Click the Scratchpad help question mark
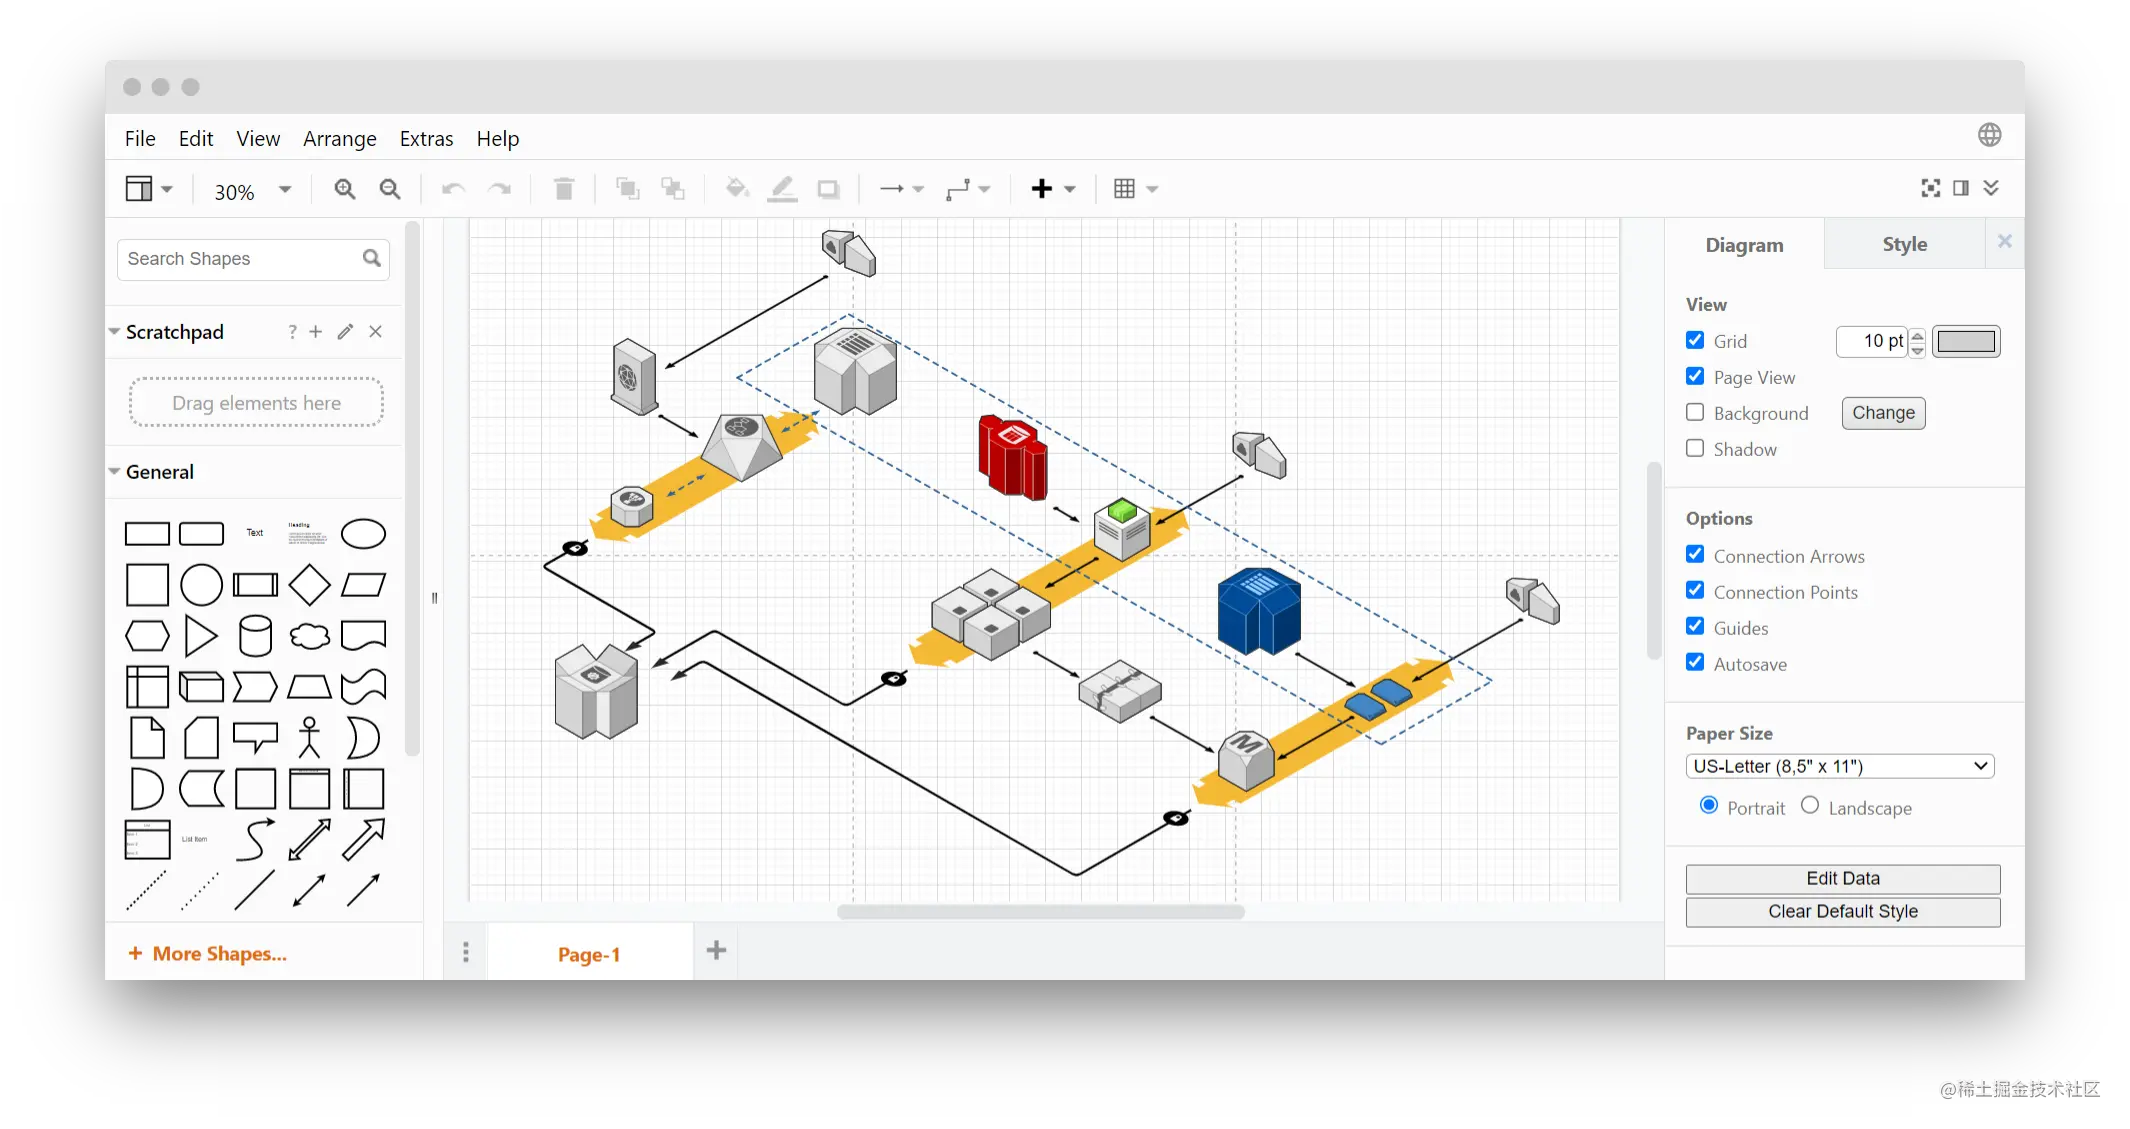This screenshot has height=1129, width=2130. coord(292,332)
